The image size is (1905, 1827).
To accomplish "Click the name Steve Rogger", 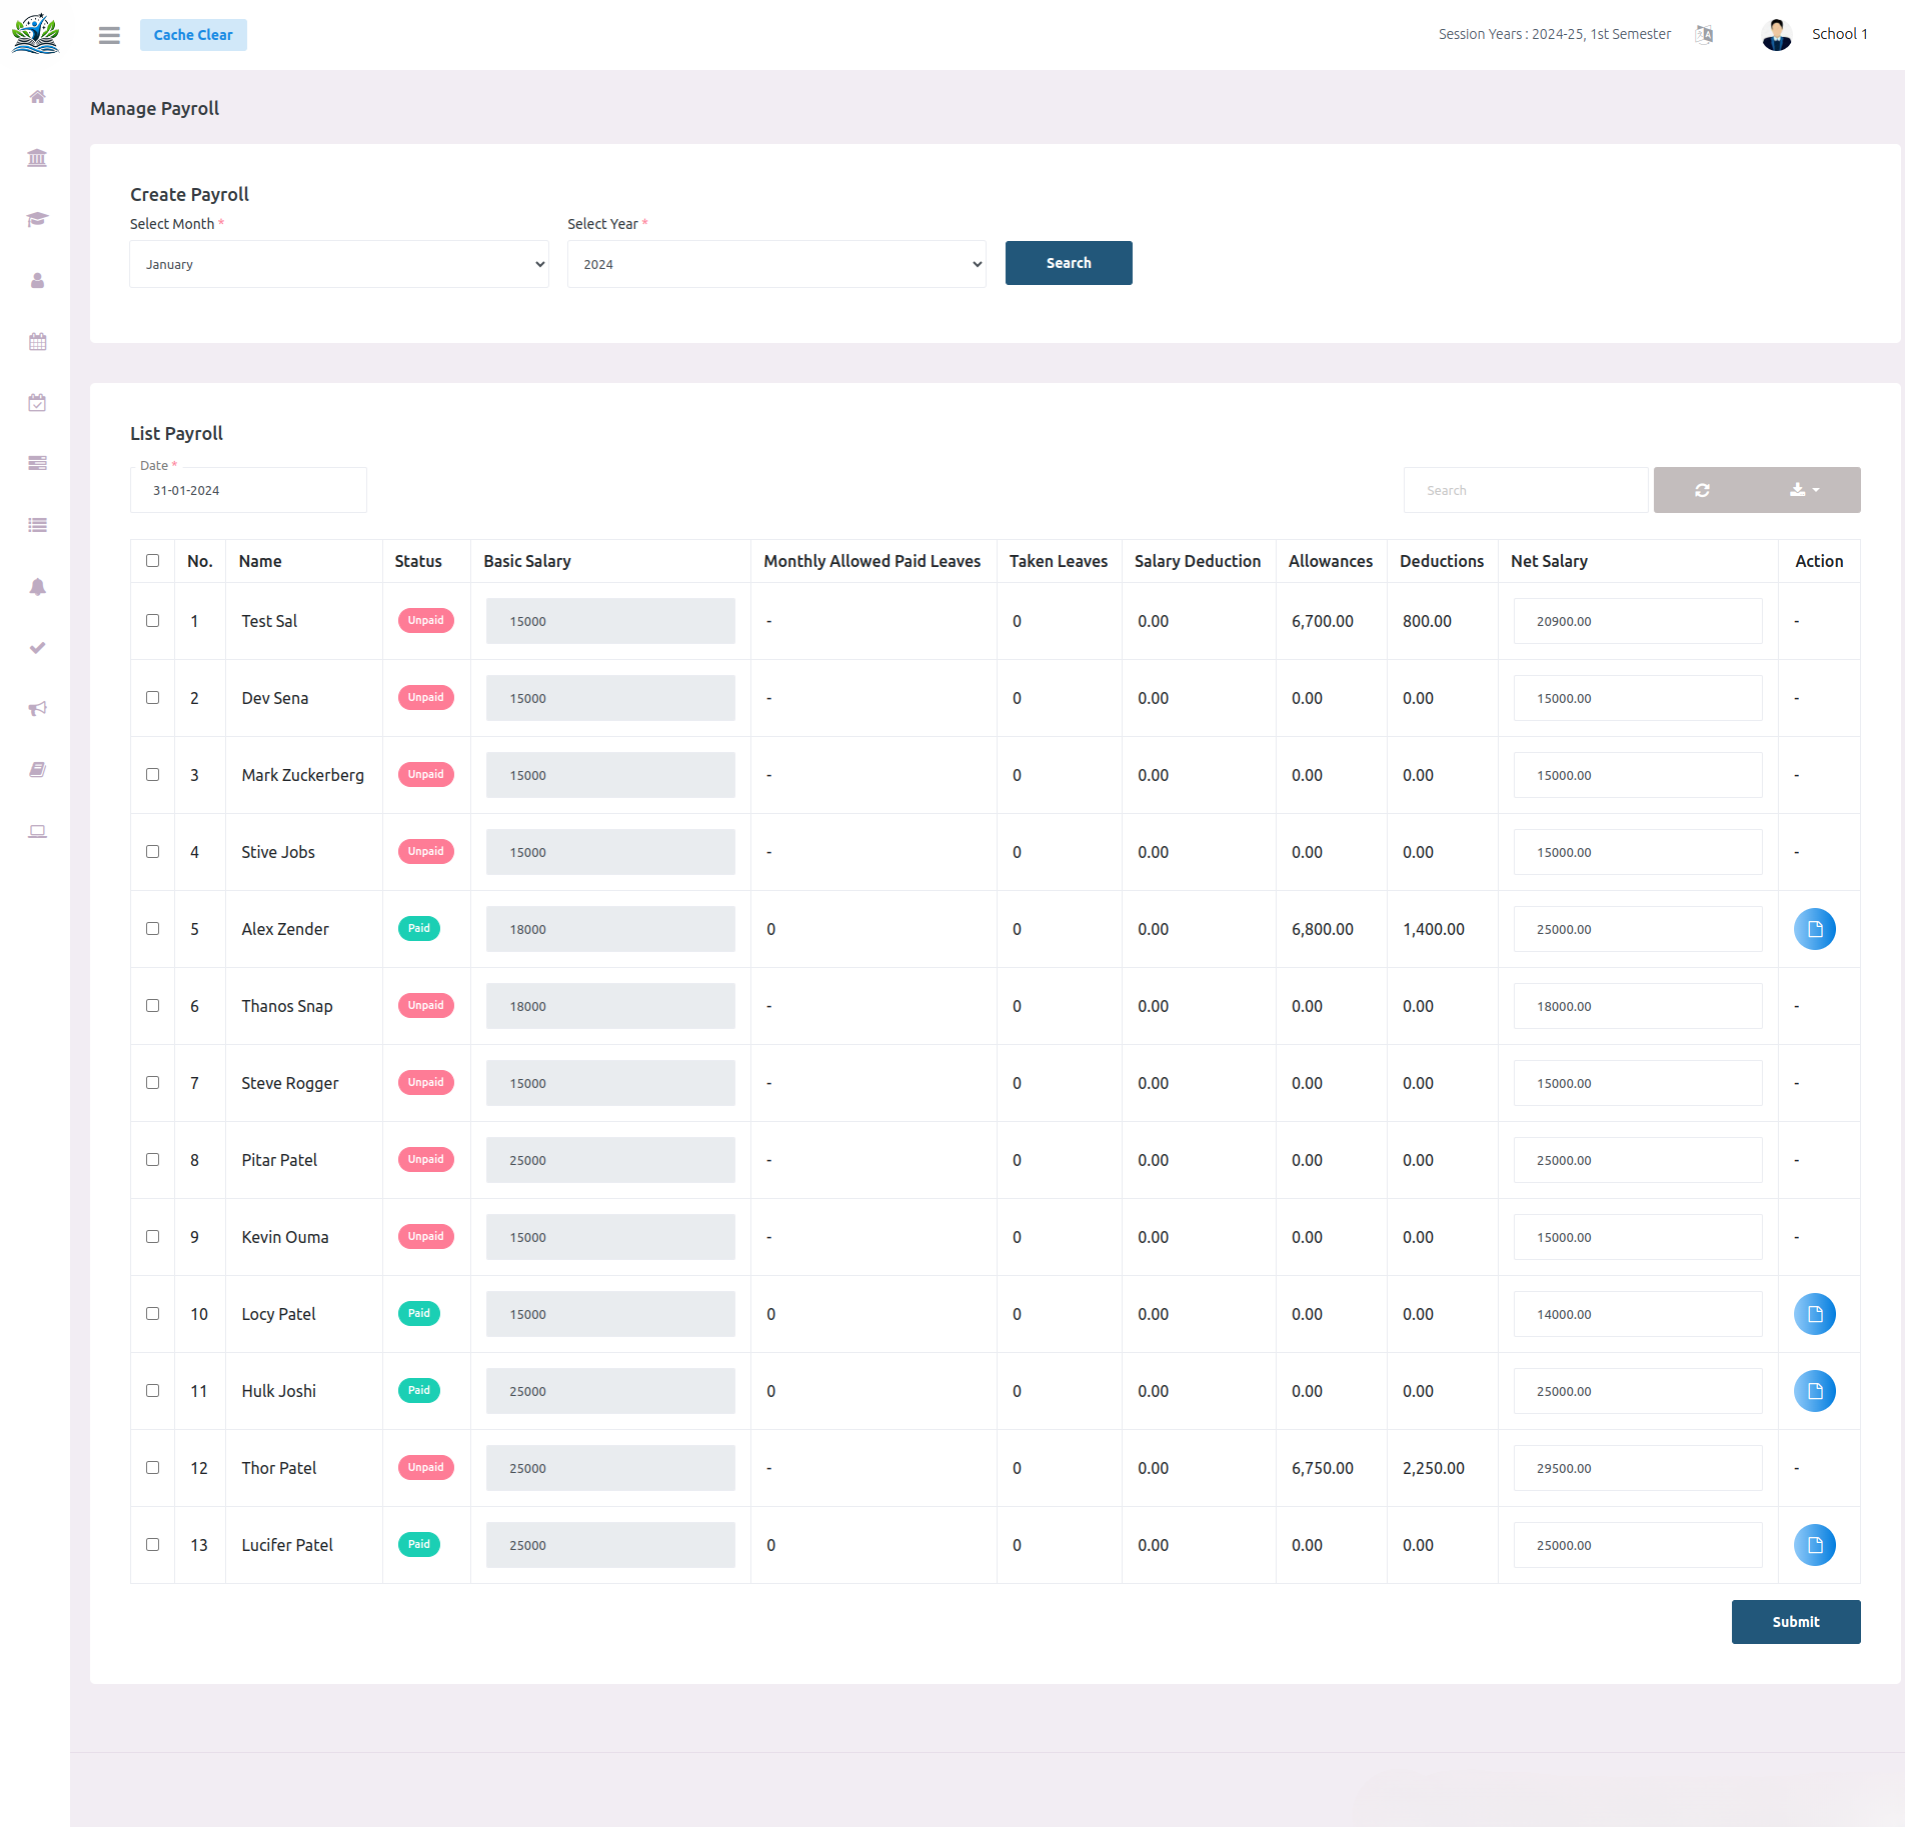I will coord(290,1083).
